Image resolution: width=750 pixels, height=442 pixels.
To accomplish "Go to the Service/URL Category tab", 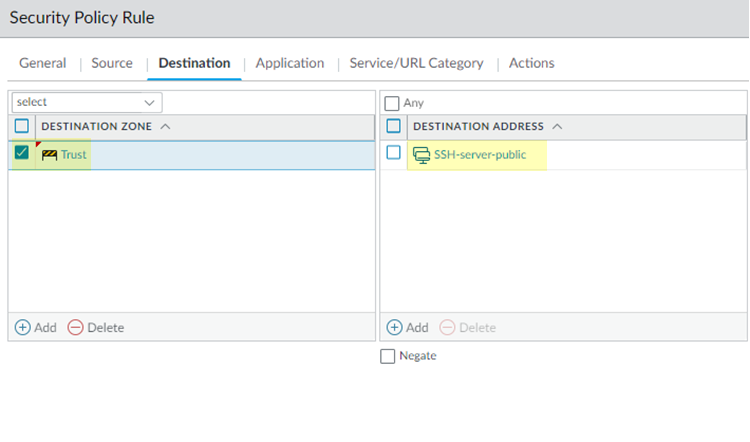I will 416,63.
